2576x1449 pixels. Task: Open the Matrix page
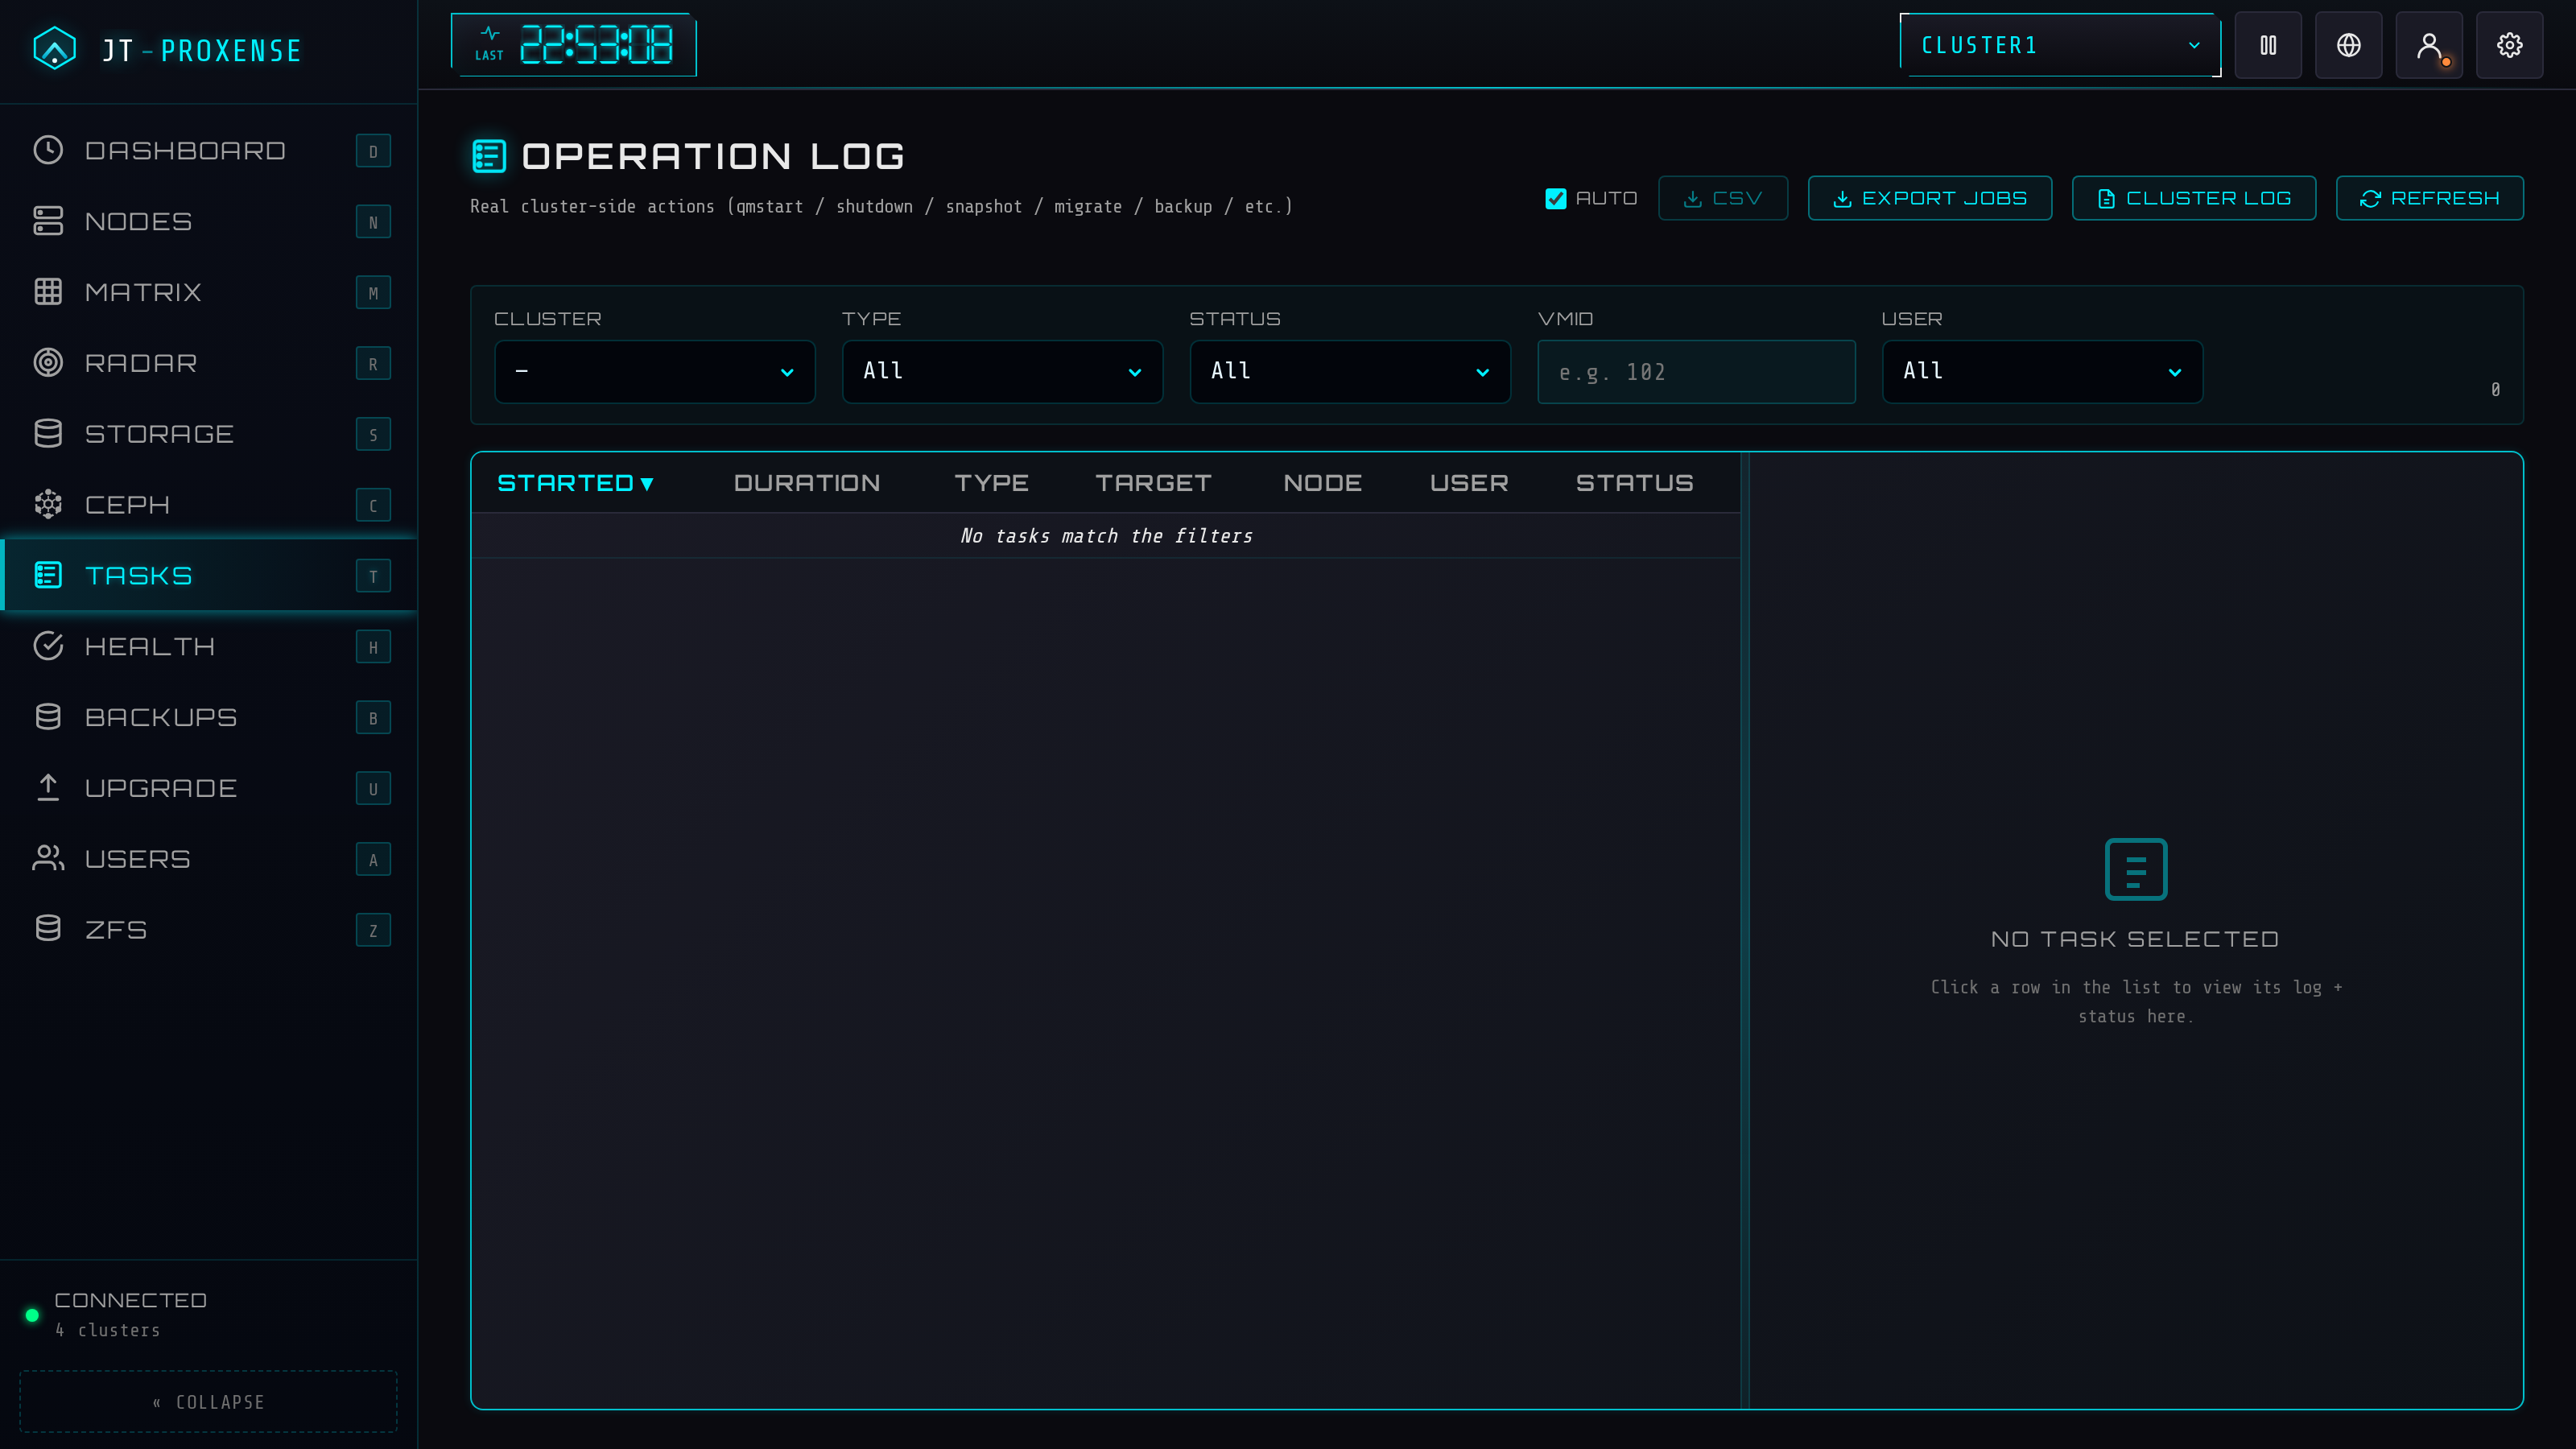[x=209, y=292]
